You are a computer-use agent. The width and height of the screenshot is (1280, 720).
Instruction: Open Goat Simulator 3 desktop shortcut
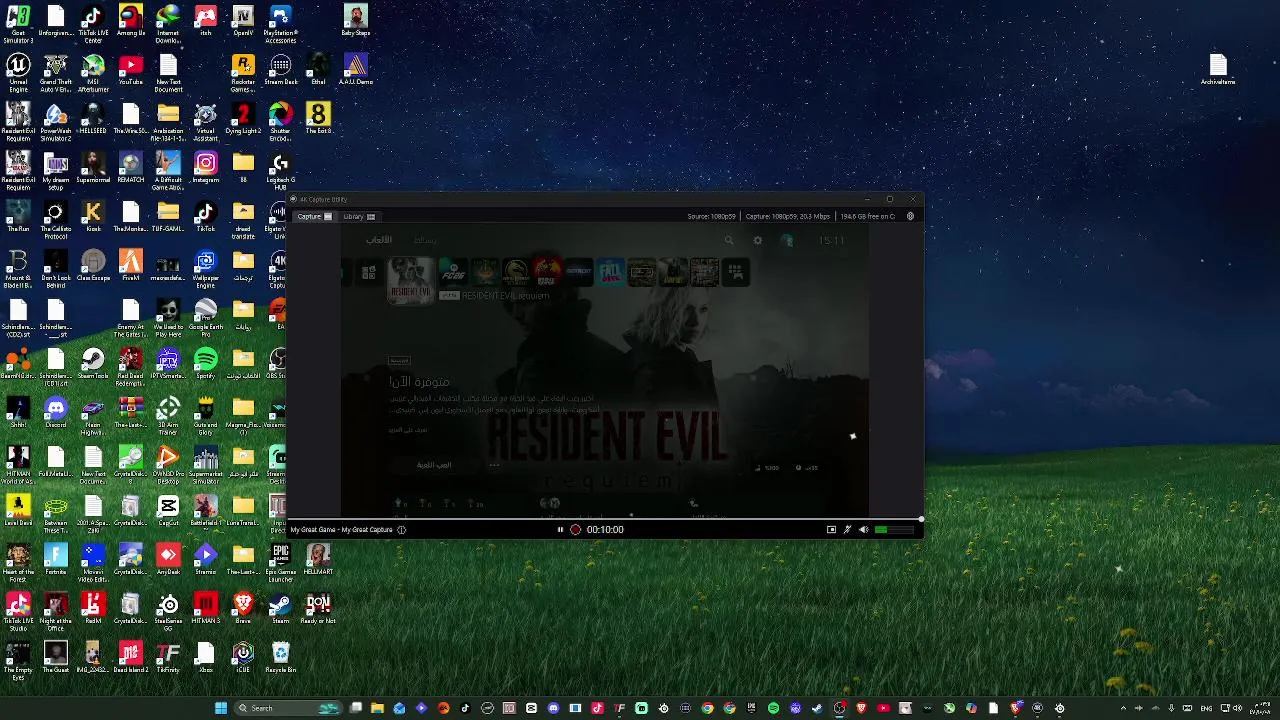[x=18, y=24]
